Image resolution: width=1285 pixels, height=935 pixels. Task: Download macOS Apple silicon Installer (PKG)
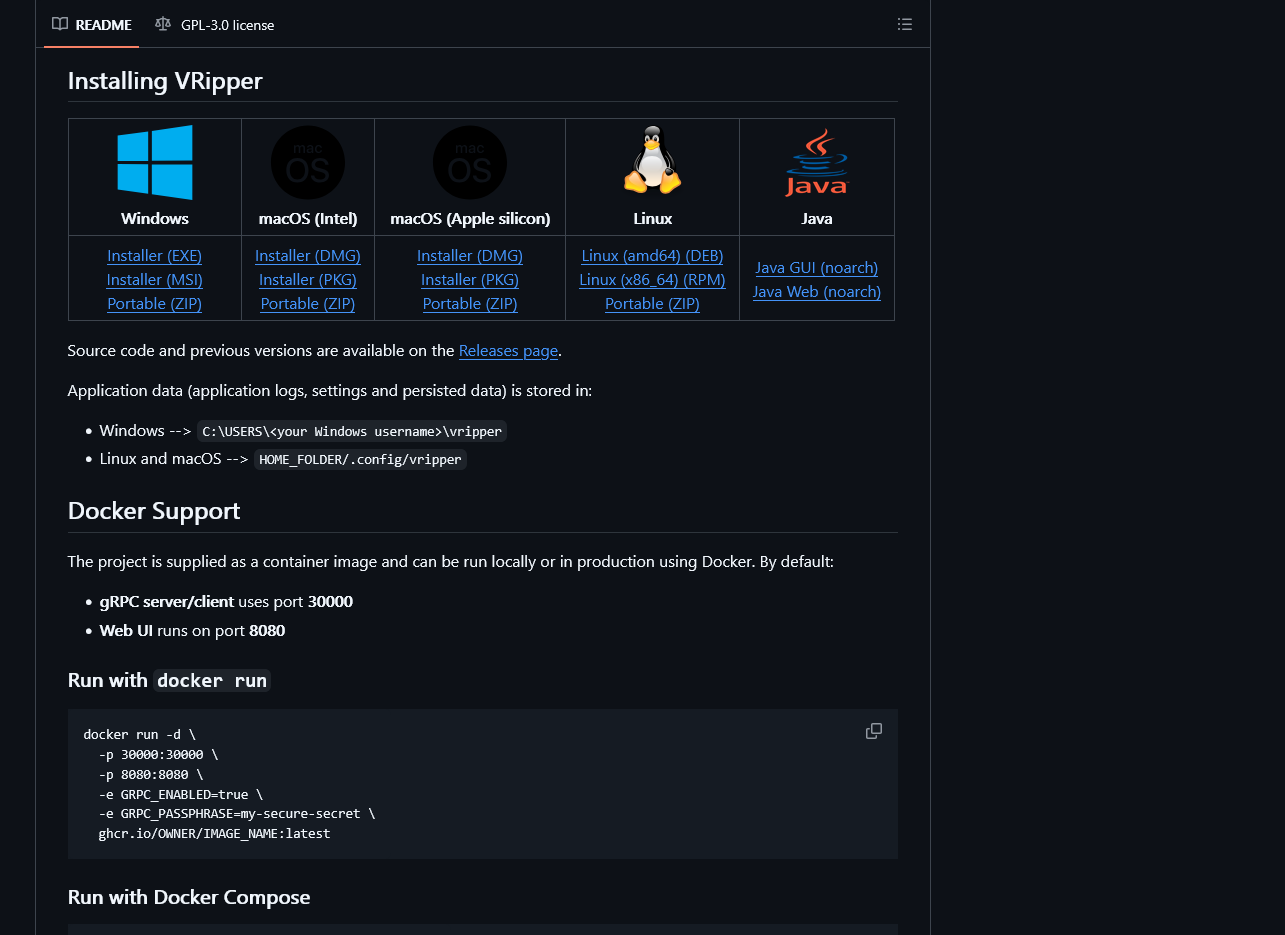[470, 280]
